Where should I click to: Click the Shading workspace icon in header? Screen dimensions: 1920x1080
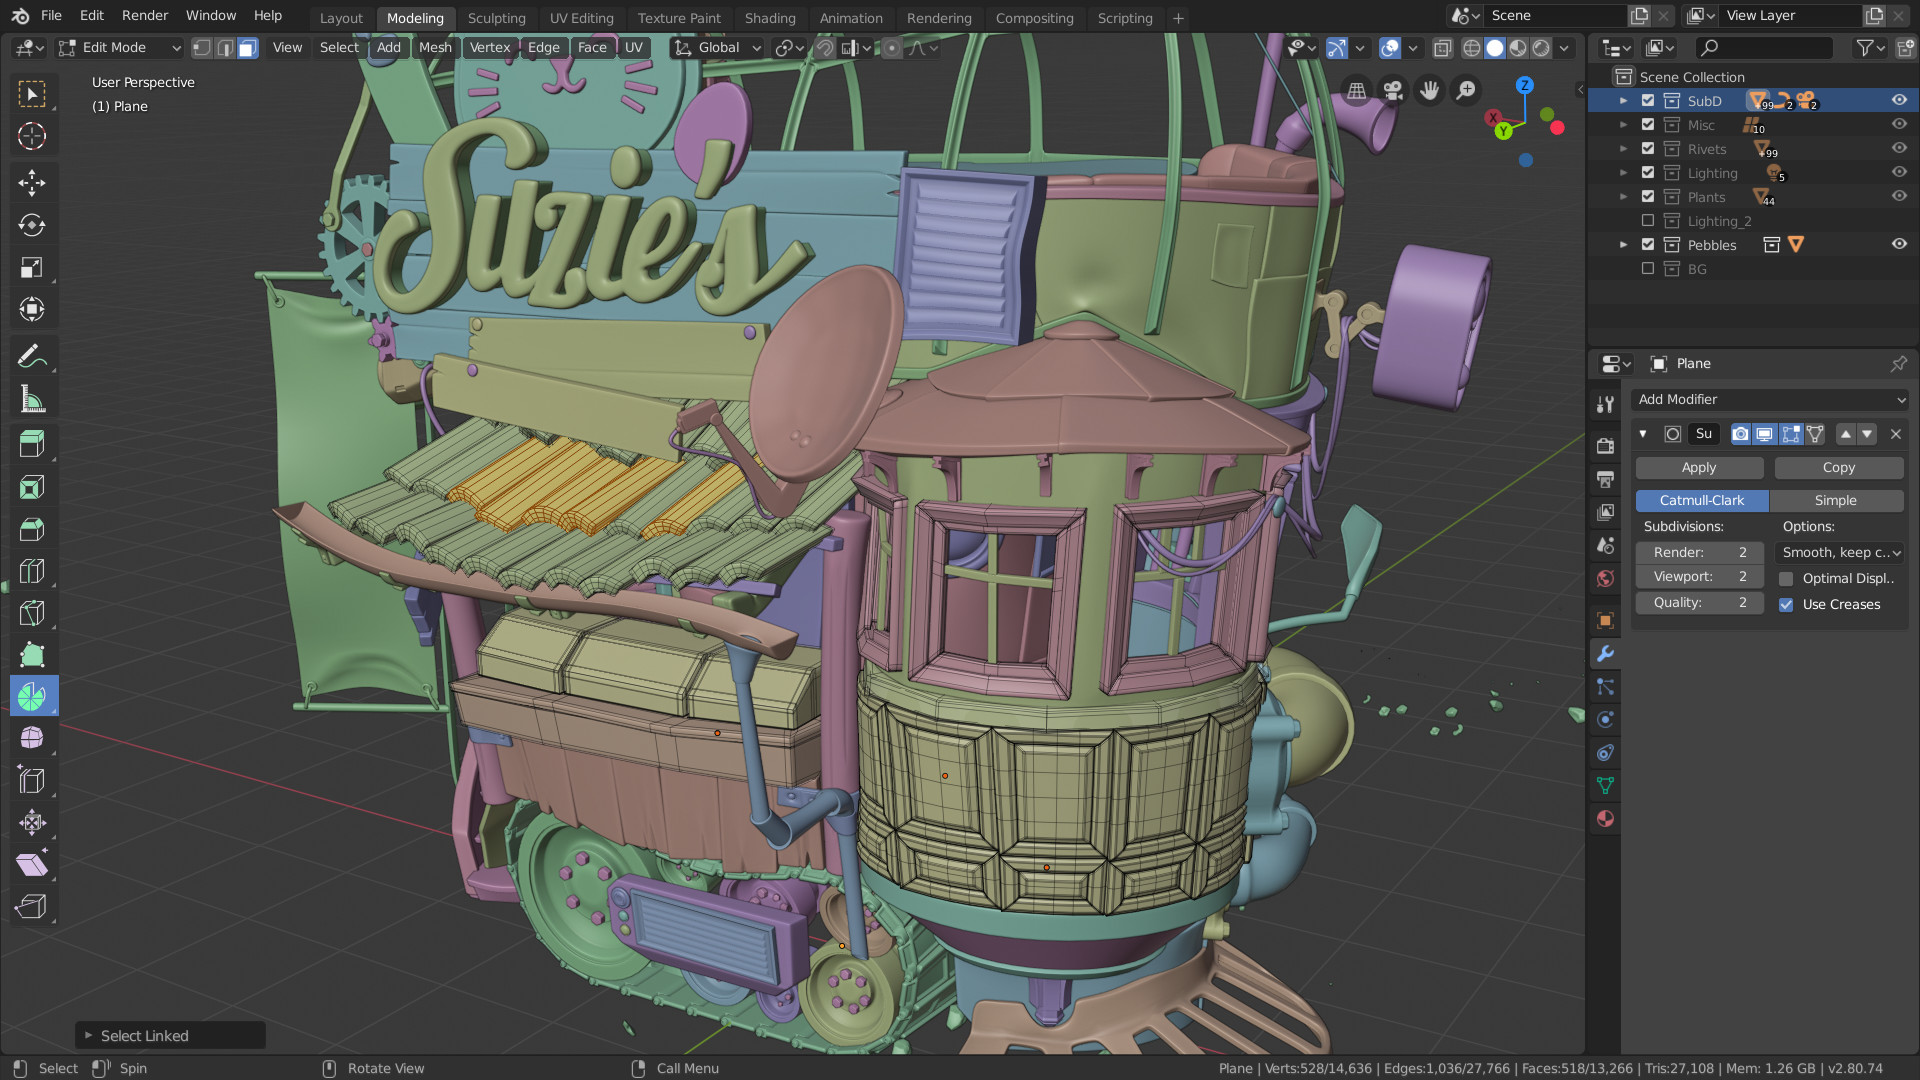(x=770, y=17)
